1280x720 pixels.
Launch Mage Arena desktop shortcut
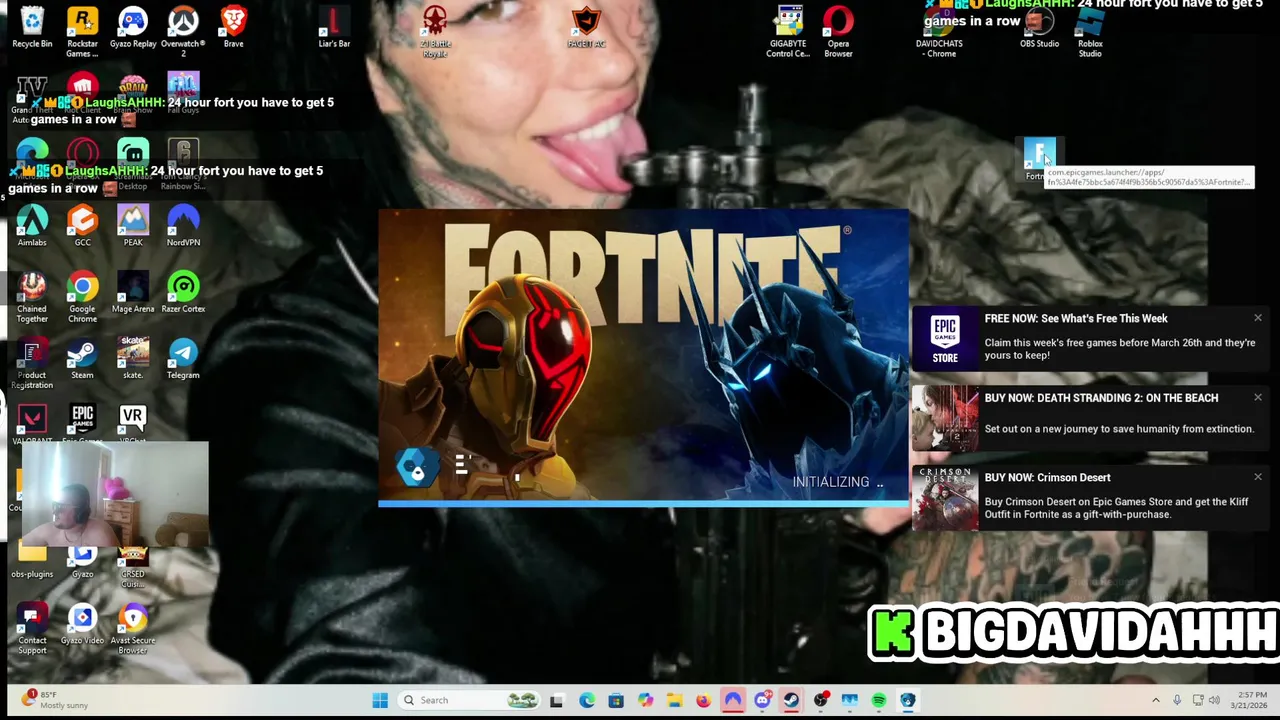pyautogui.click(x=133, y=292)
